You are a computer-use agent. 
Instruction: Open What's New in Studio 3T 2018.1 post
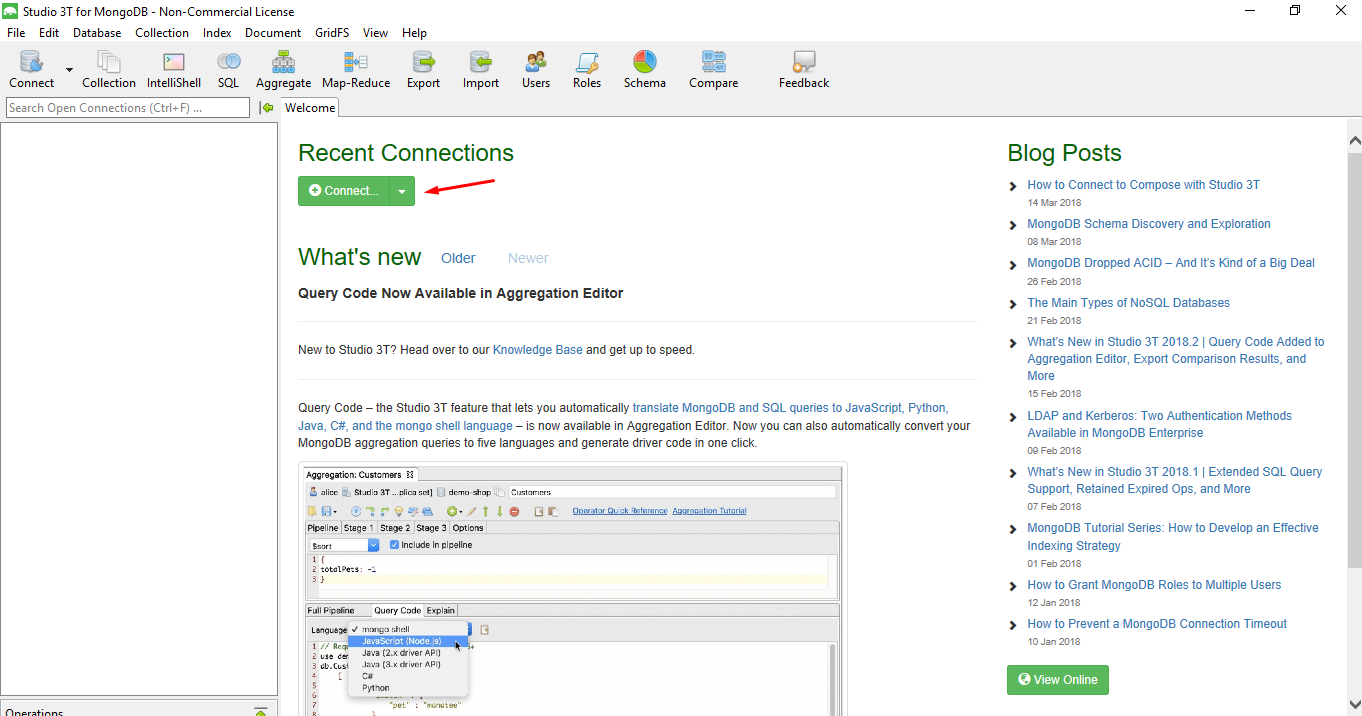pos(1175,480)
